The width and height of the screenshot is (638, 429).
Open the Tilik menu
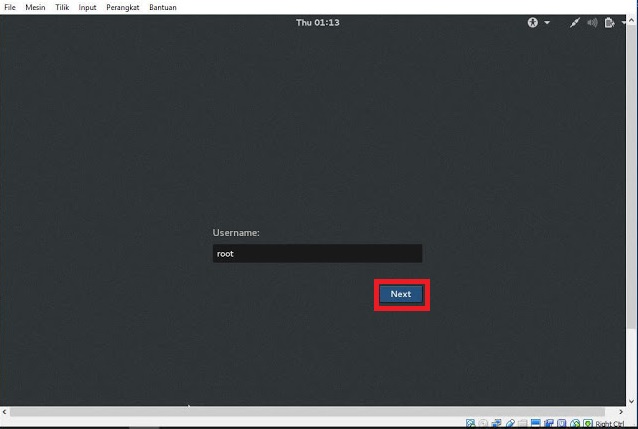pos(62,7)
